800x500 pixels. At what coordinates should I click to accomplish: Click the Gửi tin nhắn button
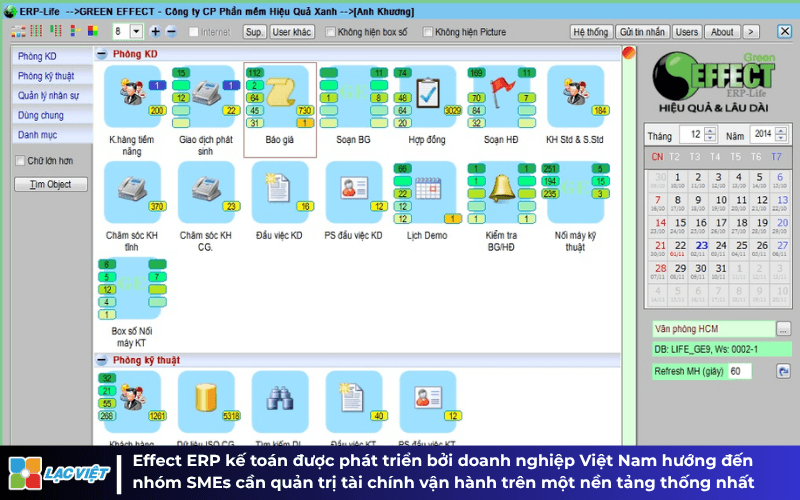[642, 32]
